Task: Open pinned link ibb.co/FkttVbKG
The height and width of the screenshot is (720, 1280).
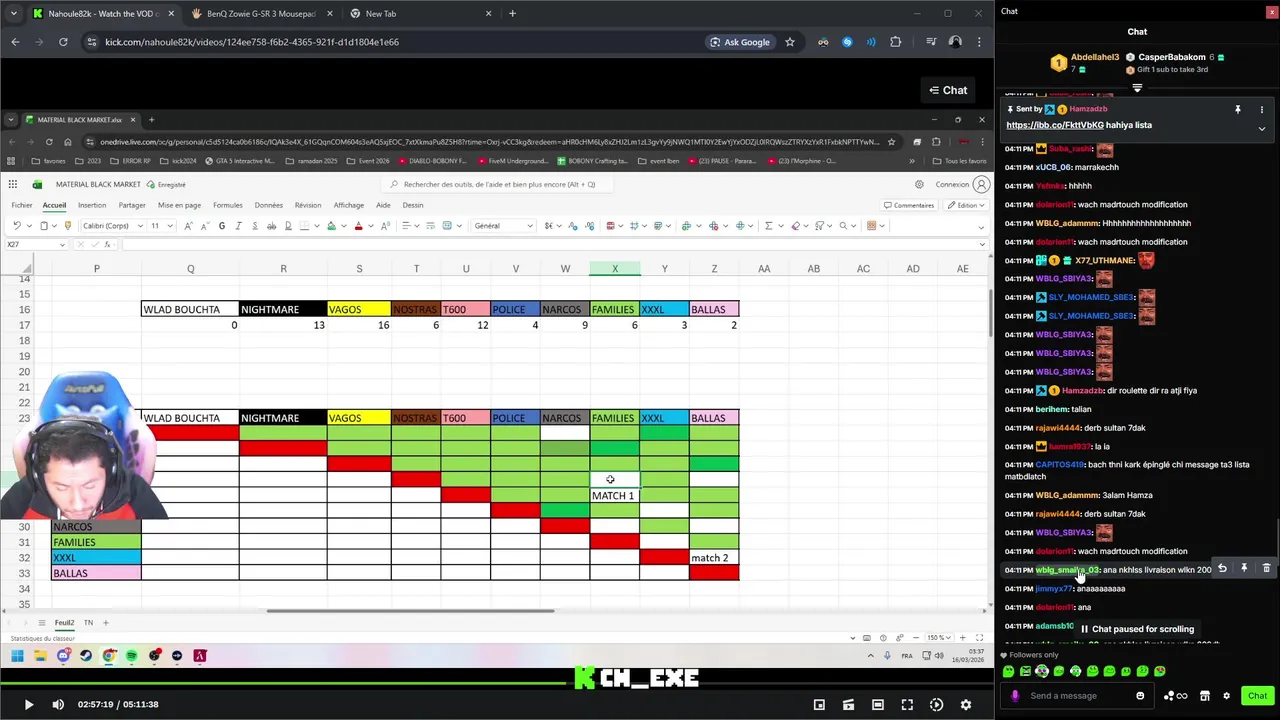Action: click(1055, 125)
